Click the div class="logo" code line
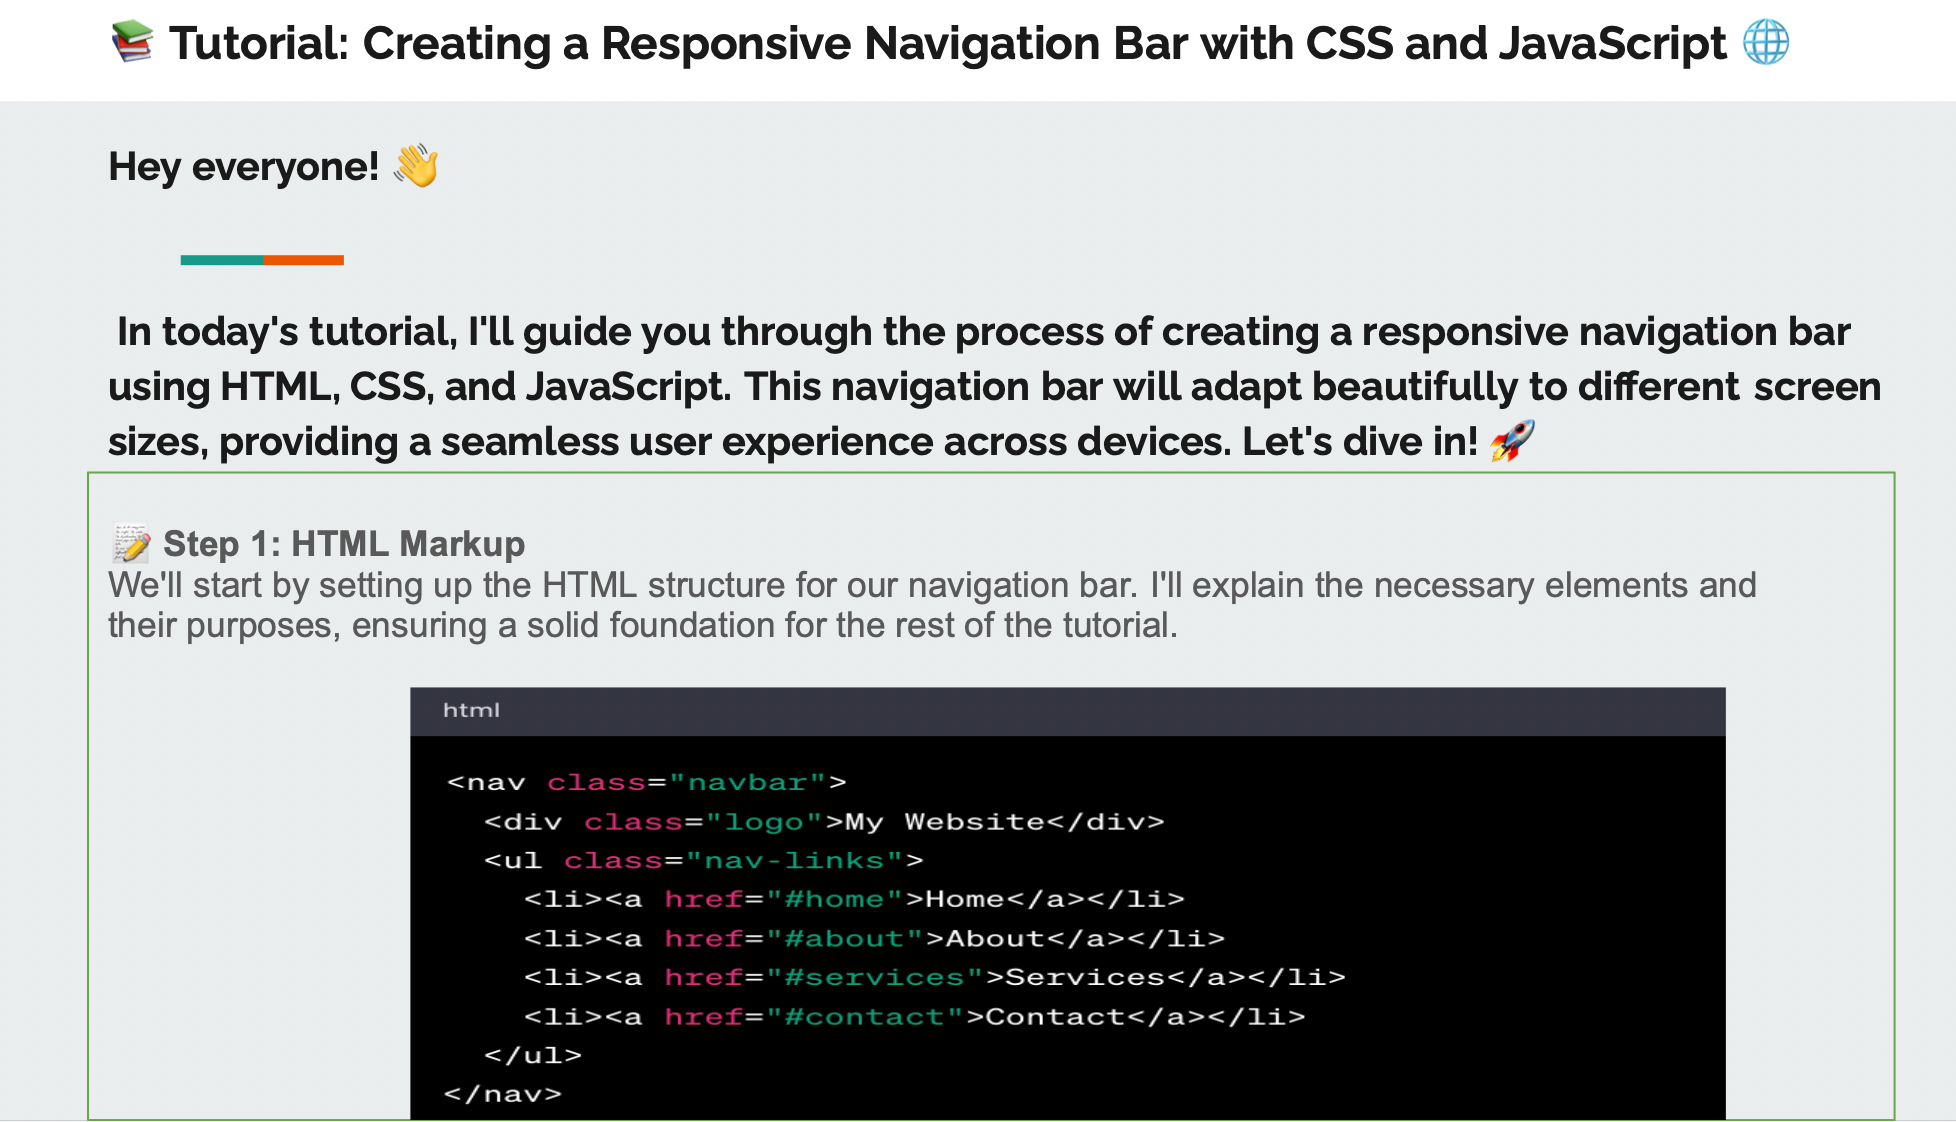The image size is (1956, 1122). 824,822
